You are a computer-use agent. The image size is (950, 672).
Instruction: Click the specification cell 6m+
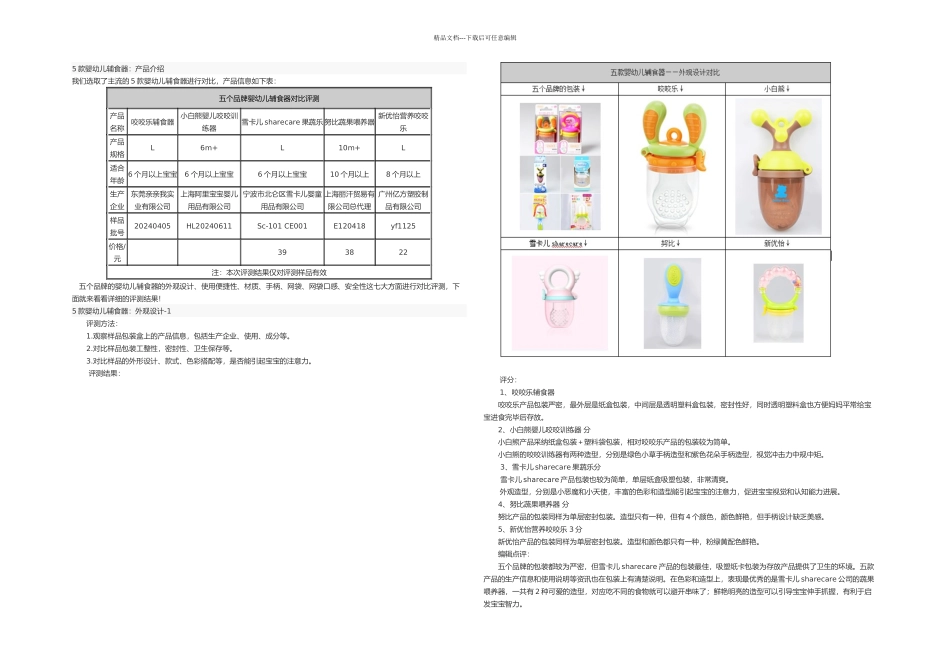209,148
